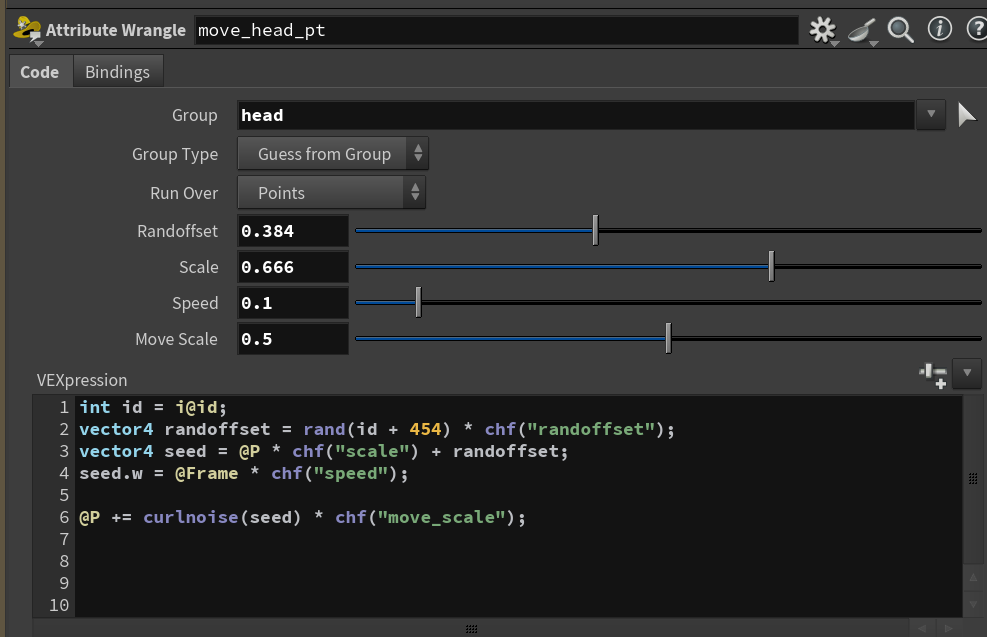Click the group selection arrow icon
The width and height of the screenshot is (987, 637).
(x=966, y=115)
